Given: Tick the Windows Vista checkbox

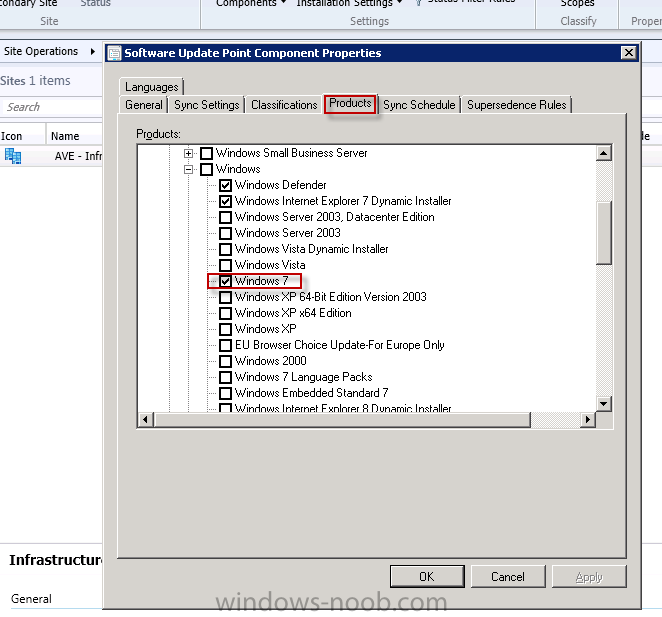Looking at the screenshot, I should click(x=225, y=265).
